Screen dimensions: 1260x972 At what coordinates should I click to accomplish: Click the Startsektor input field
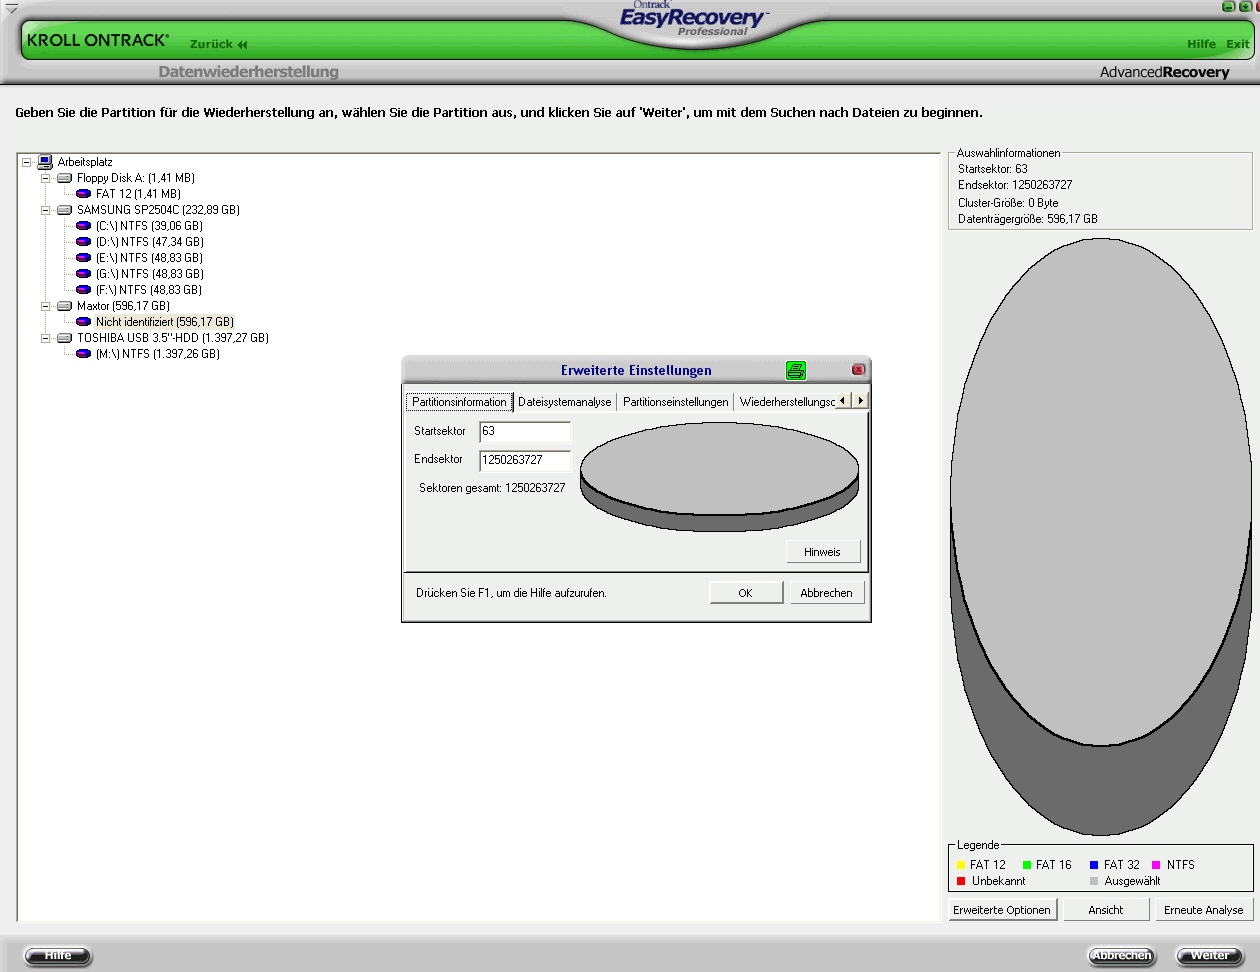click(x=525, y=431)
